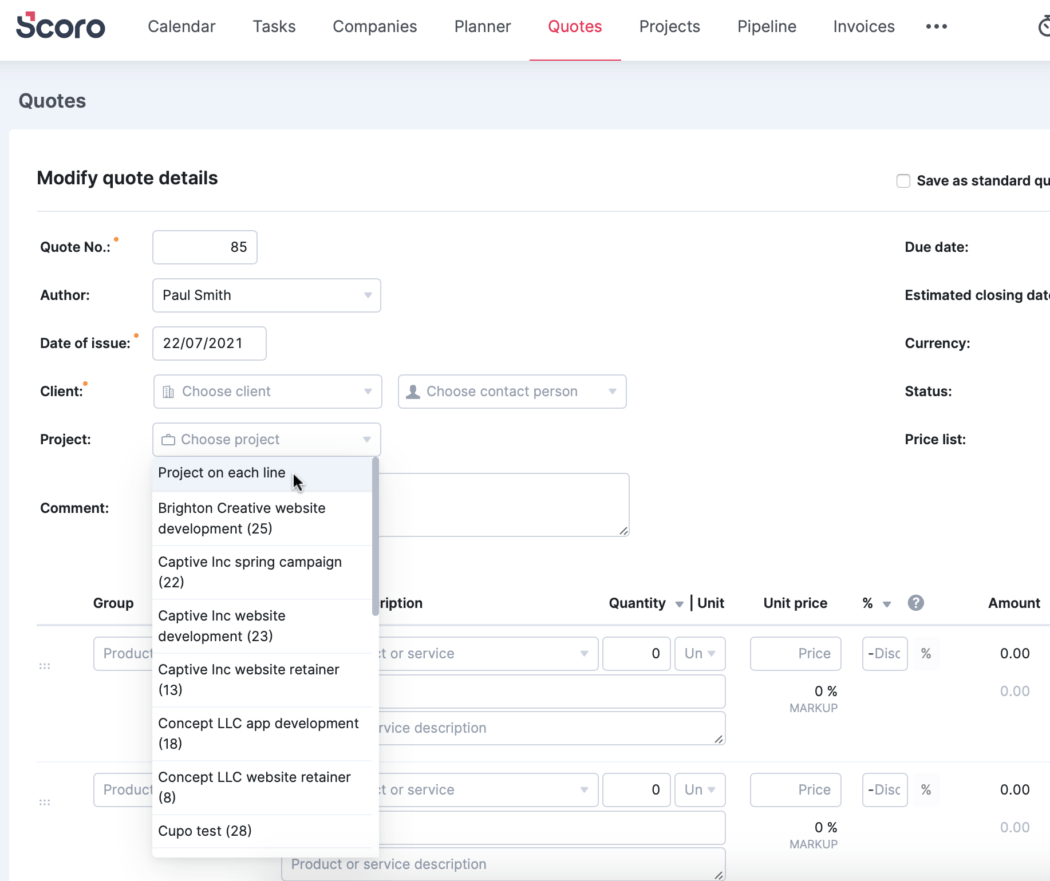Choose Concept LLC website retainer (8)
The width and height of the screenshot is (1050, 881).
point(262,787)
